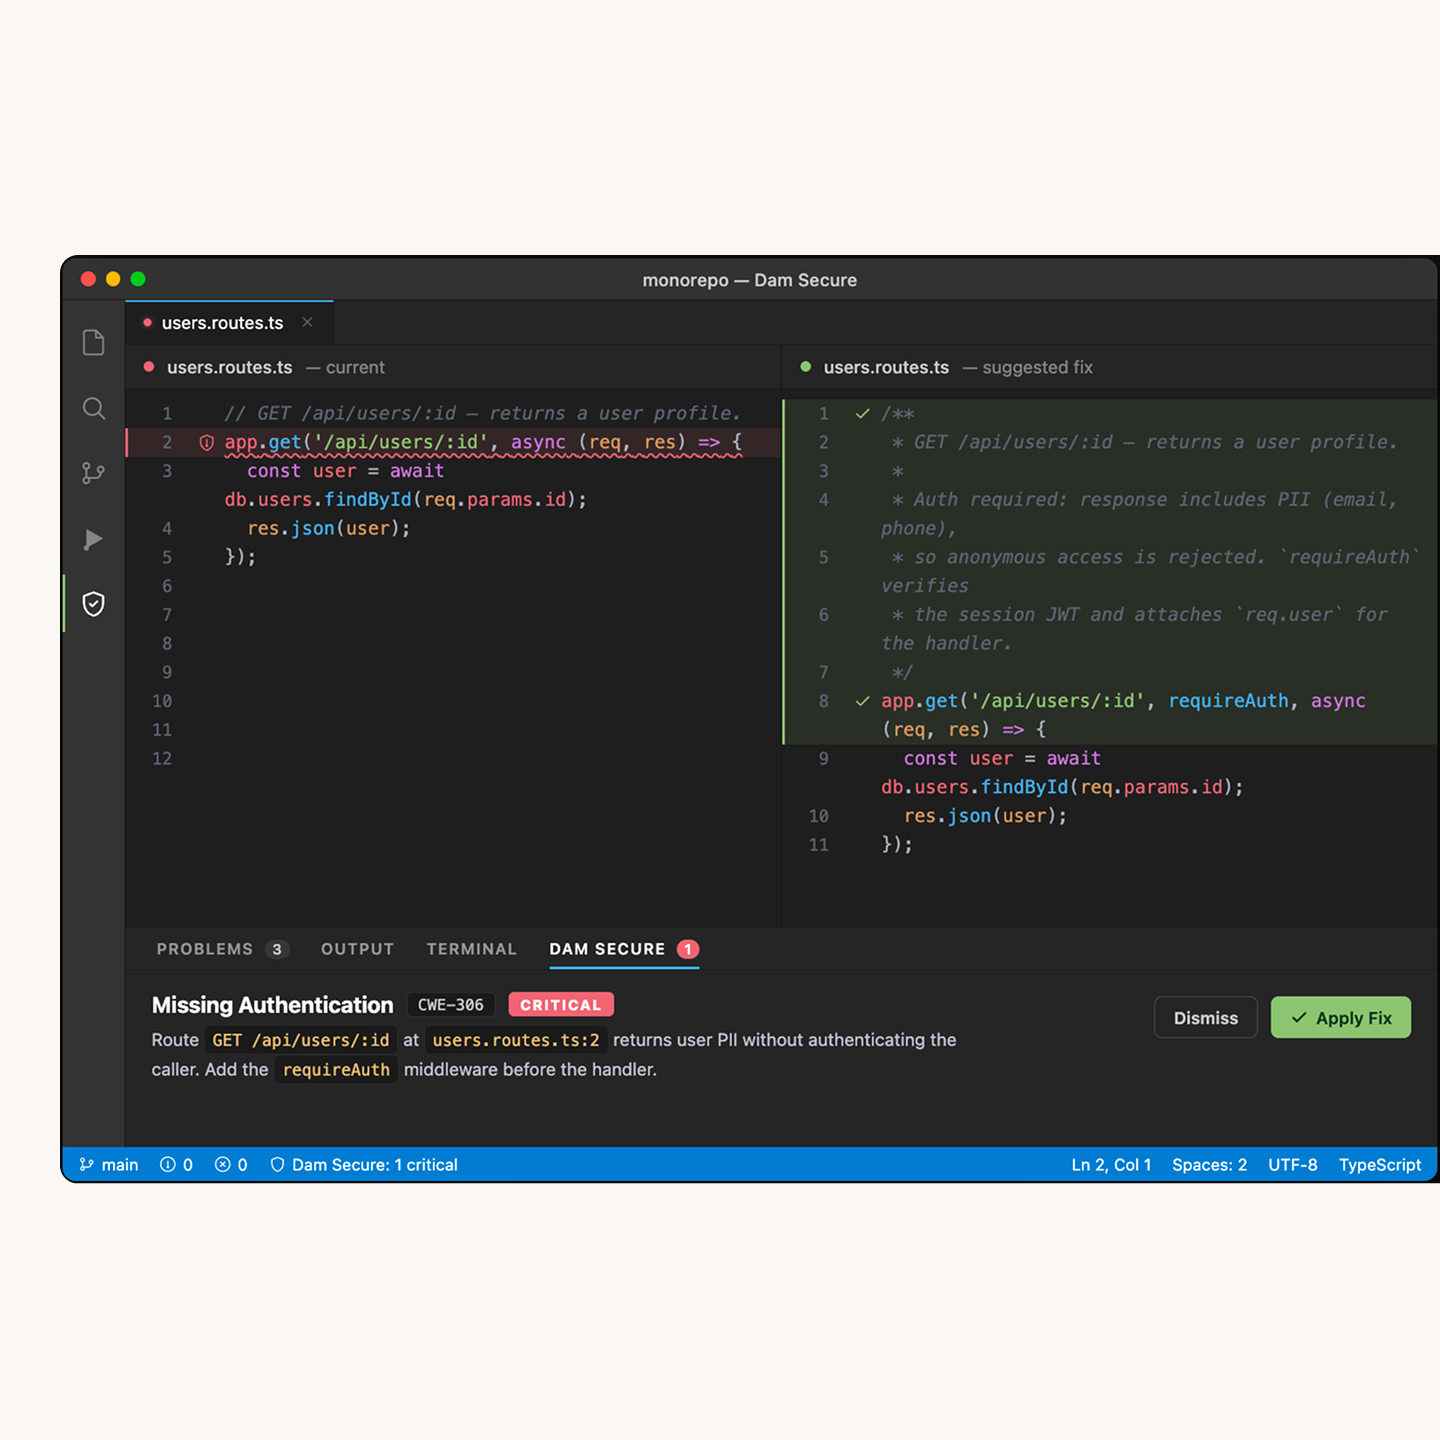Viewport: 1440px width, 1440px height.
Task: Click the warnings count in status bar
Action: 176,1165
